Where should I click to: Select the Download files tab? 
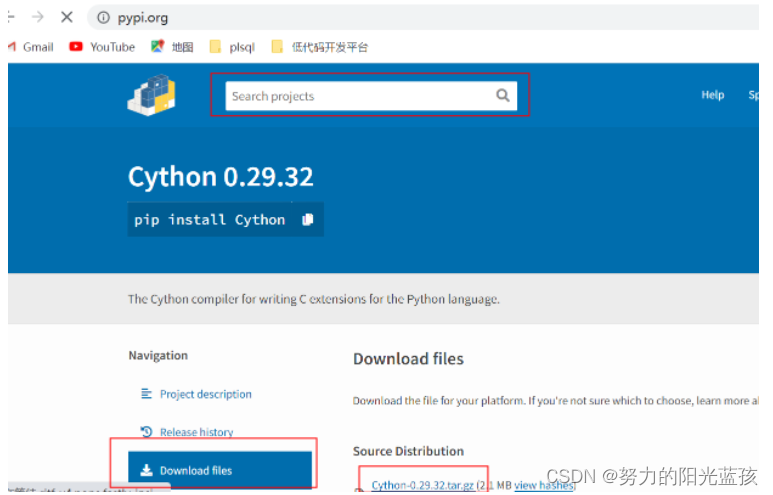pyautogui.click(x=220, y=470)
